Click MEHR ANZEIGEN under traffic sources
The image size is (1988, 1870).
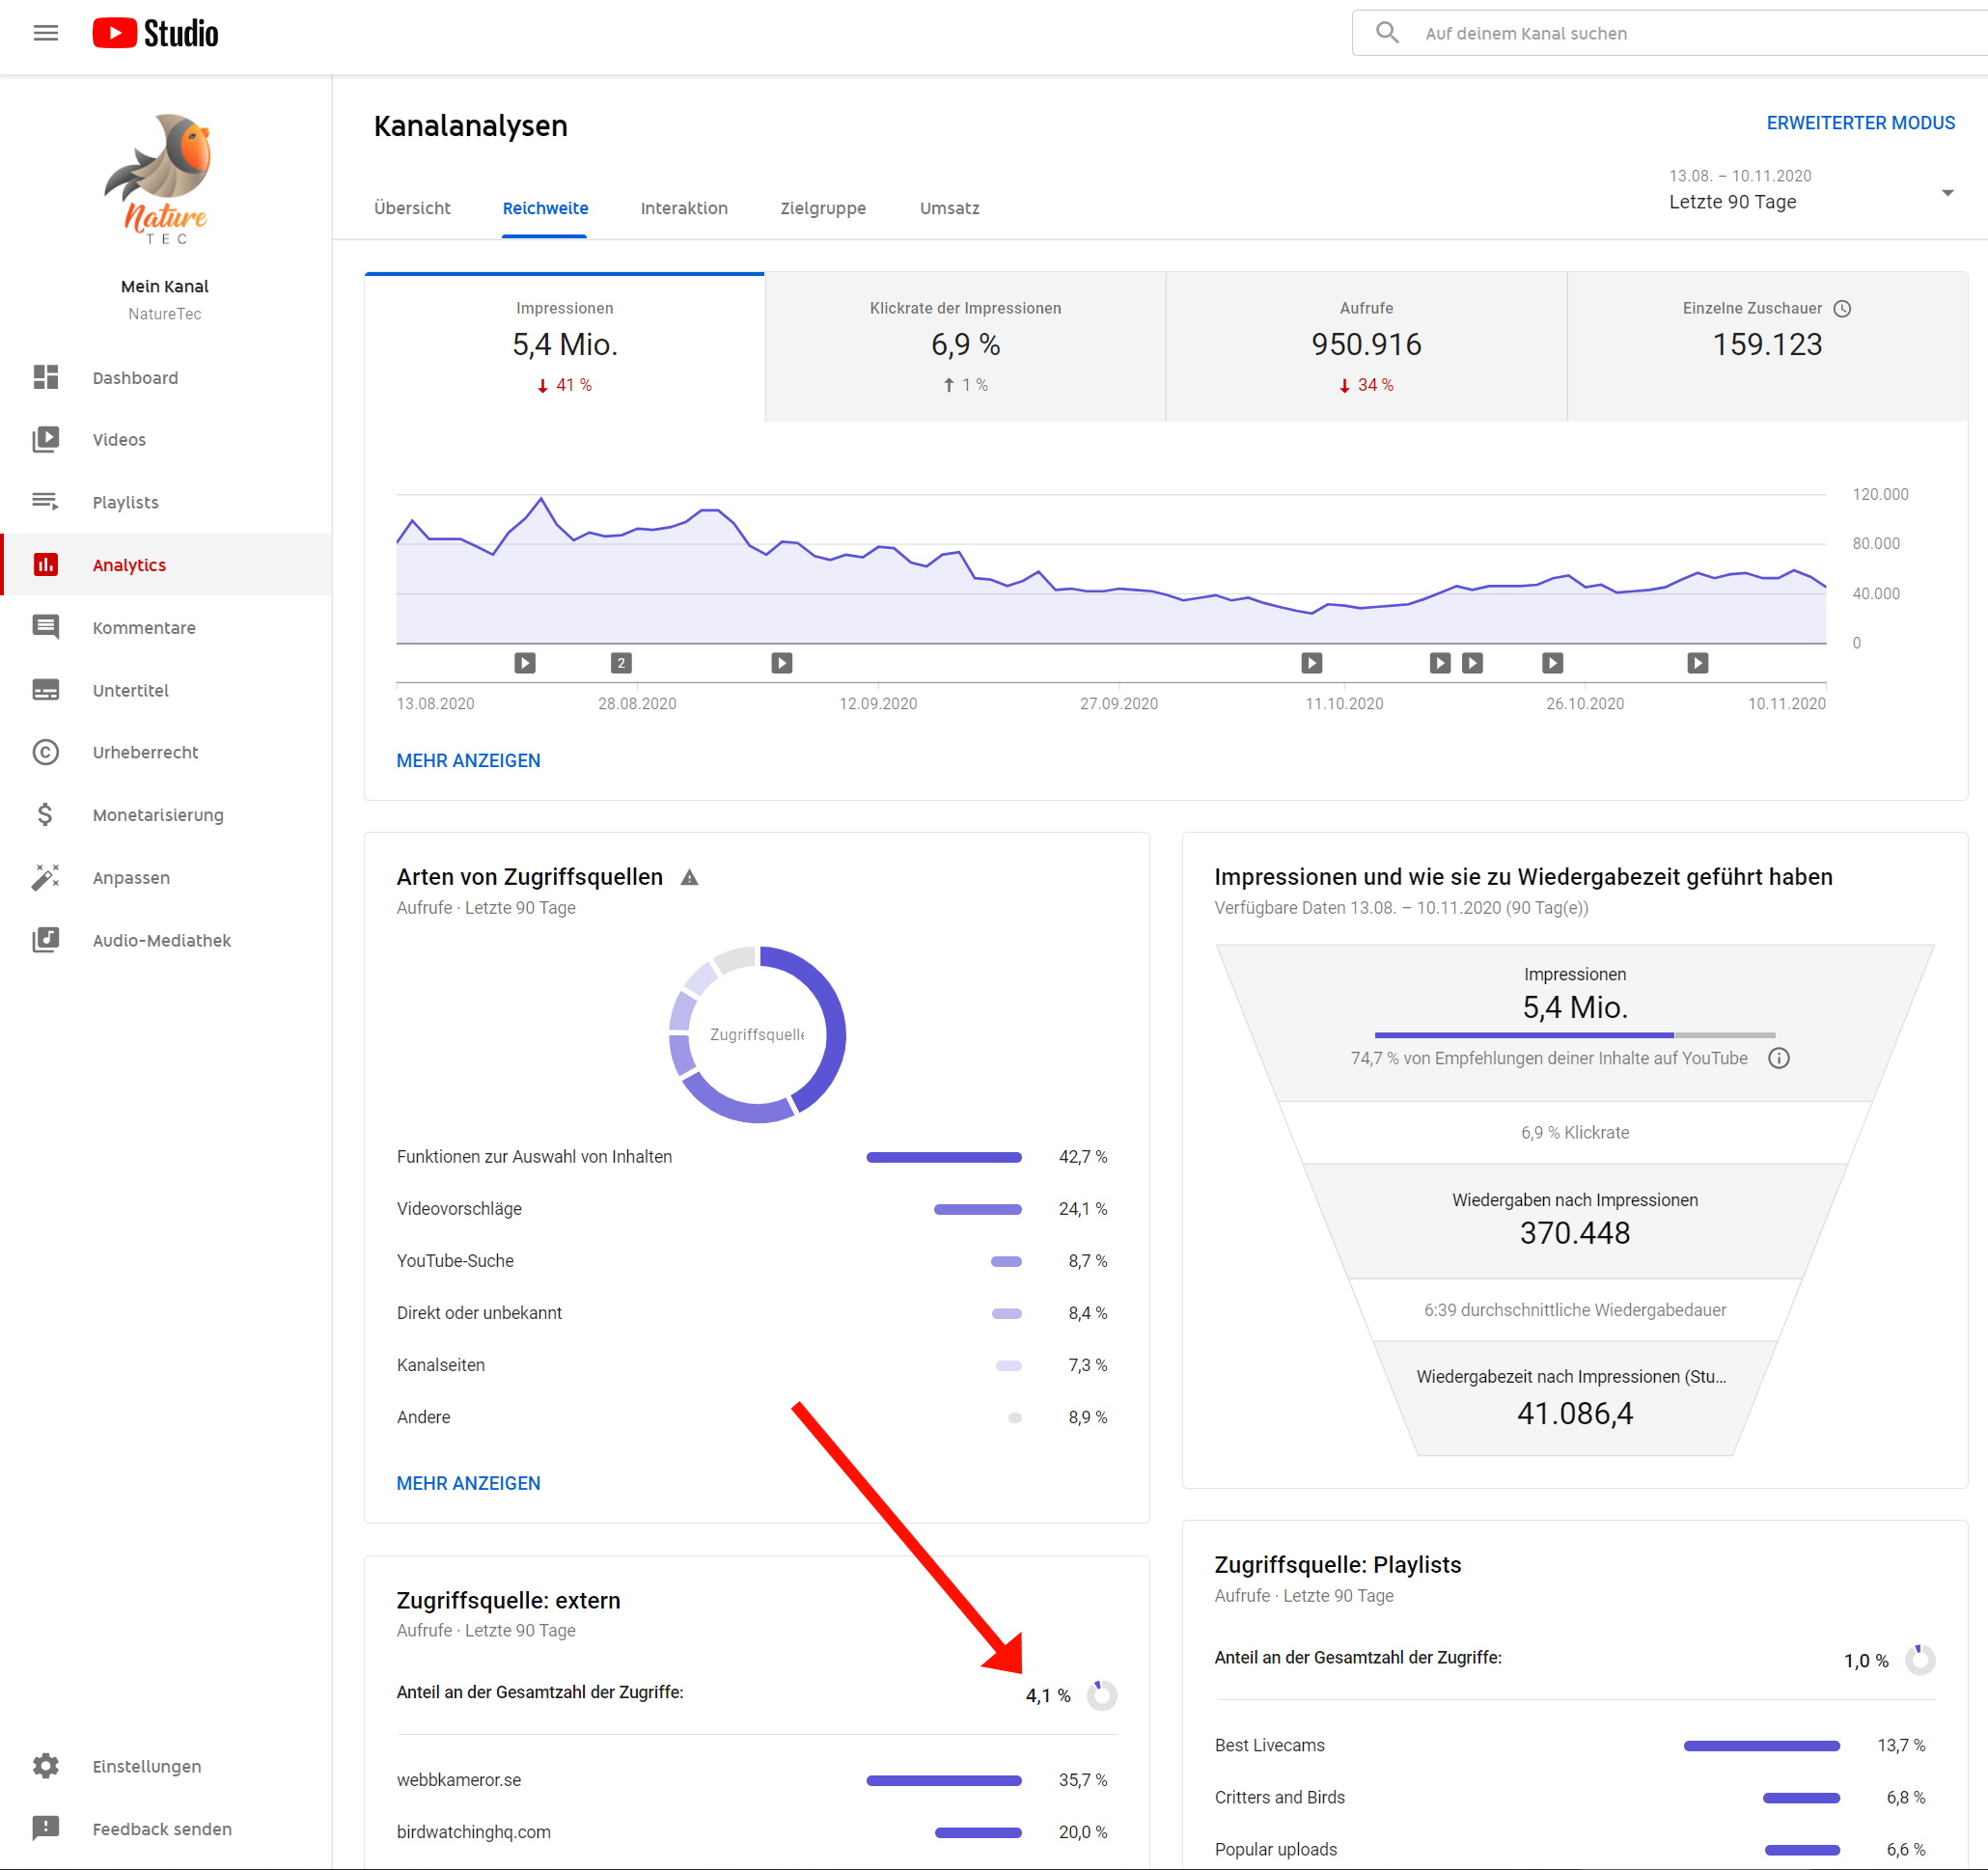point(468,1483)
